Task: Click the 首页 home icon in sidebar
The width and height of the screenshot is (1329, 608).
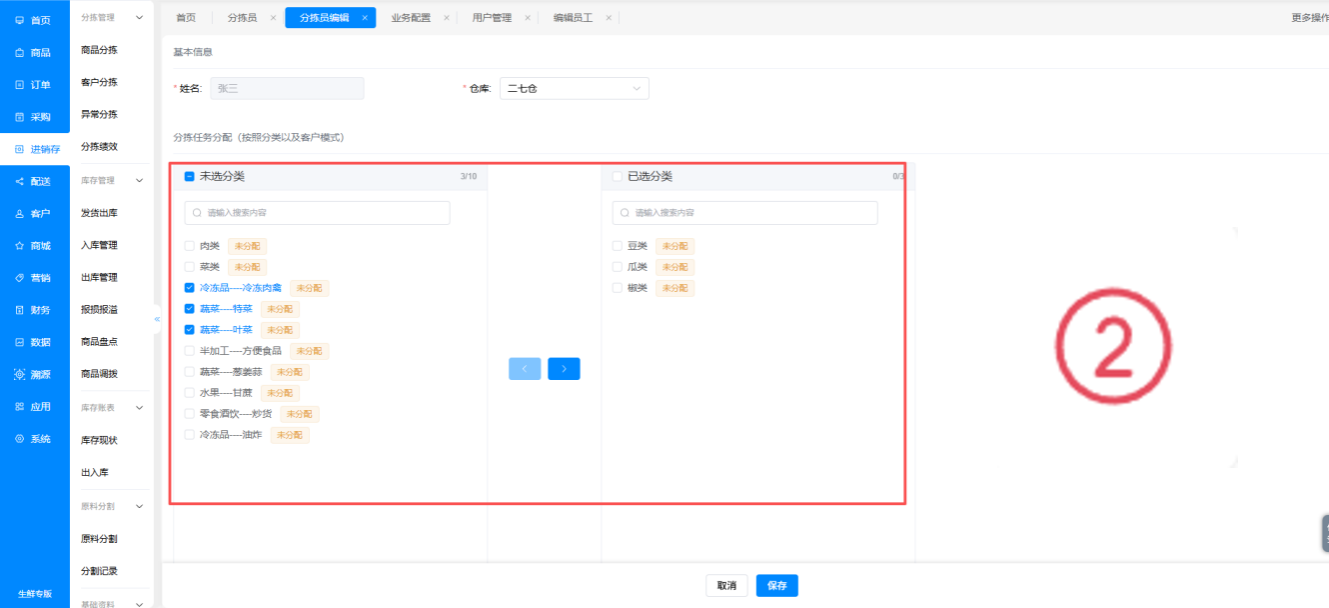Action: pos(20,20)
